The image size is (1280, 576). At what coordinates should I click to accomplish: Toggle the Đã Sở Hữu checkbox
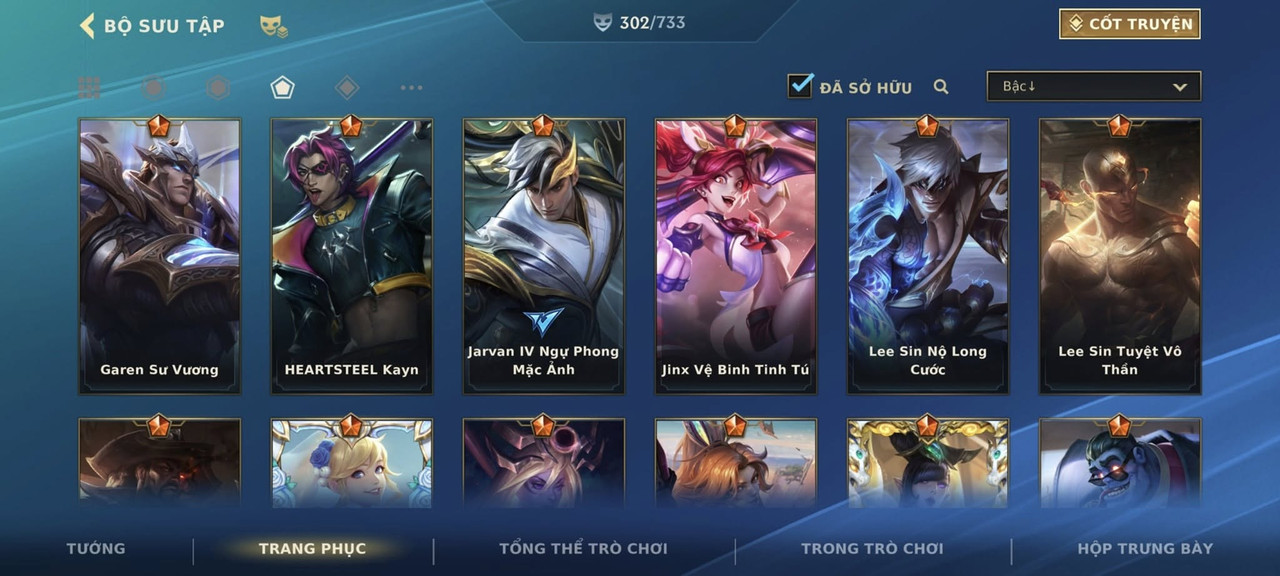pos(800,86)
